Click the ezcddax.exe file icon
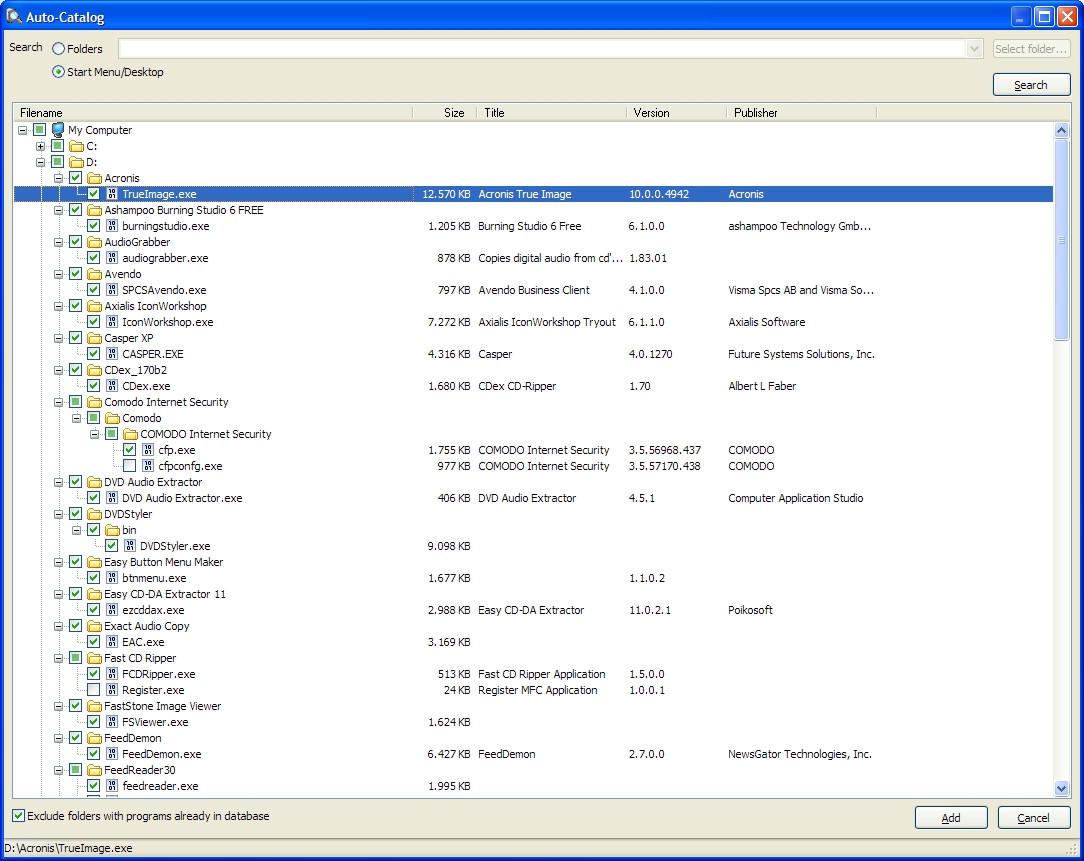Screen dimensions: 1084x861 tap(112, 610)
